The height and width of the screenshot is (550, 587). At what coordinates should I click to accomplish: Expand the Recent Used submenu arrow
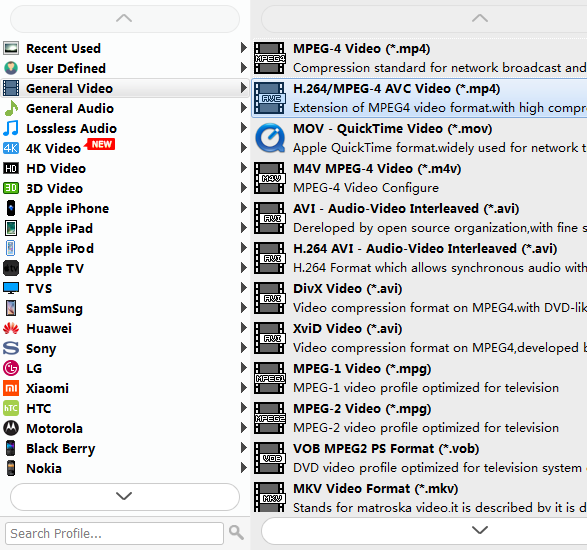243,48
